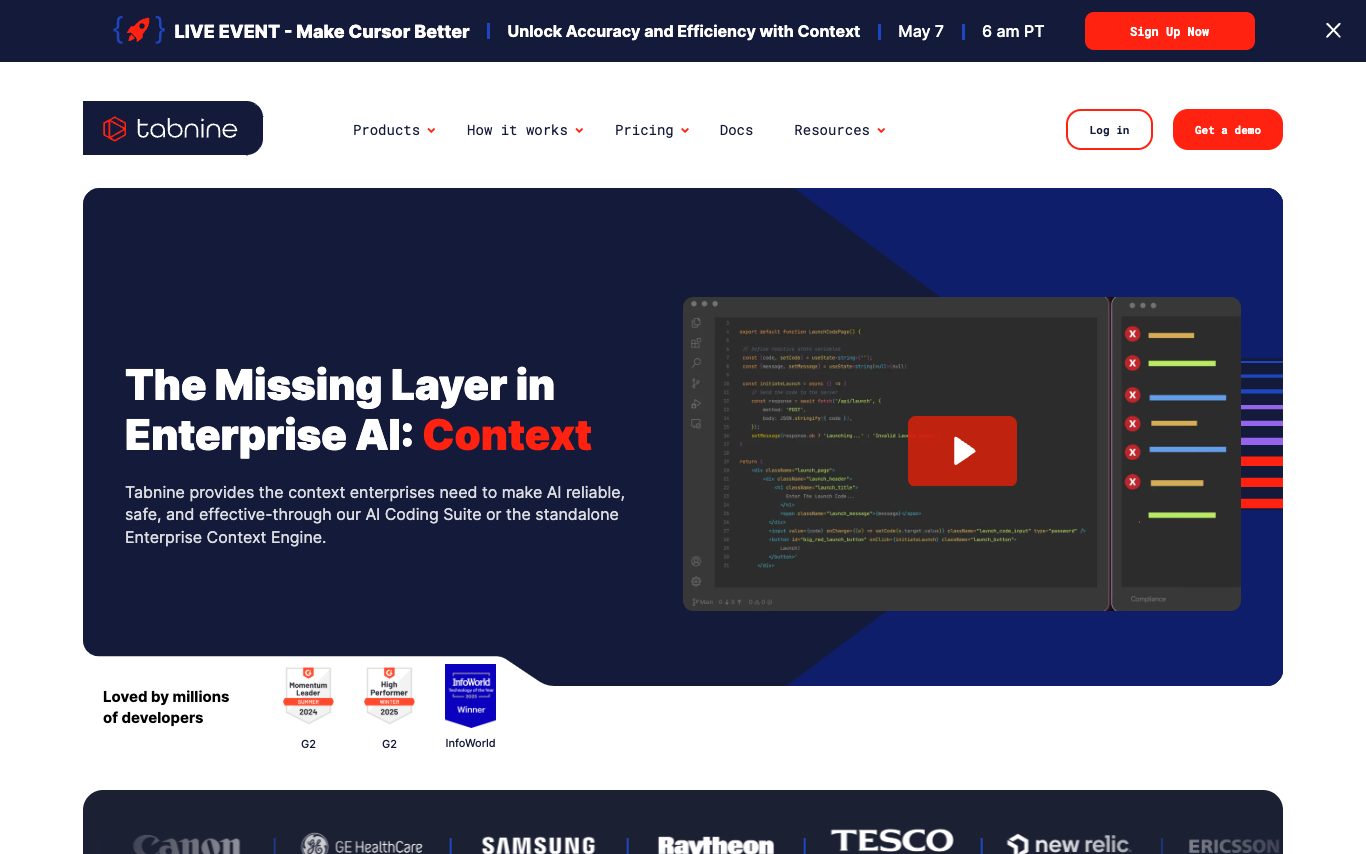Click the GE HealthCare logo

(x=362, y=845)
